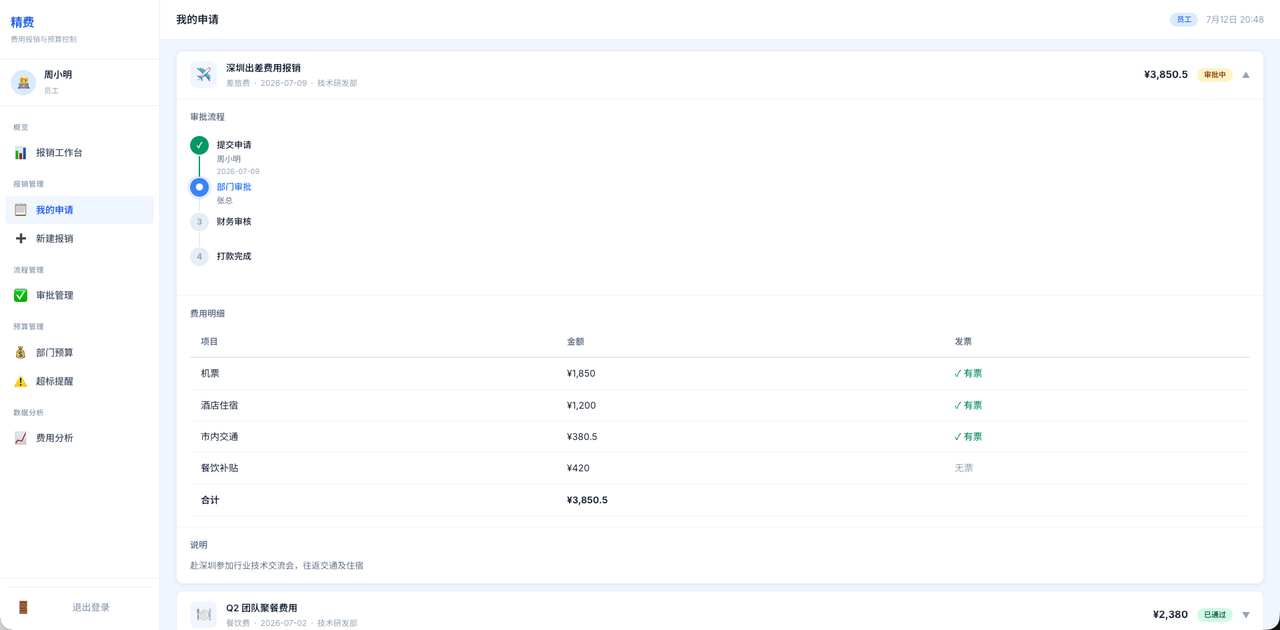This screenshot has width=1280, height=630.
Task: Click the ¥2,380 amount
Action: 1170,615
